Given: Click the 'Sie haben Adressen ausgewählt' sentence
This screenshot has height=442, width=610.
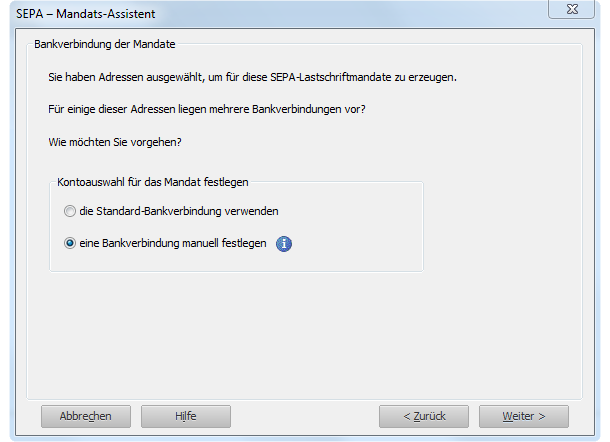Looking at the screenshot, I should point(252,77).
